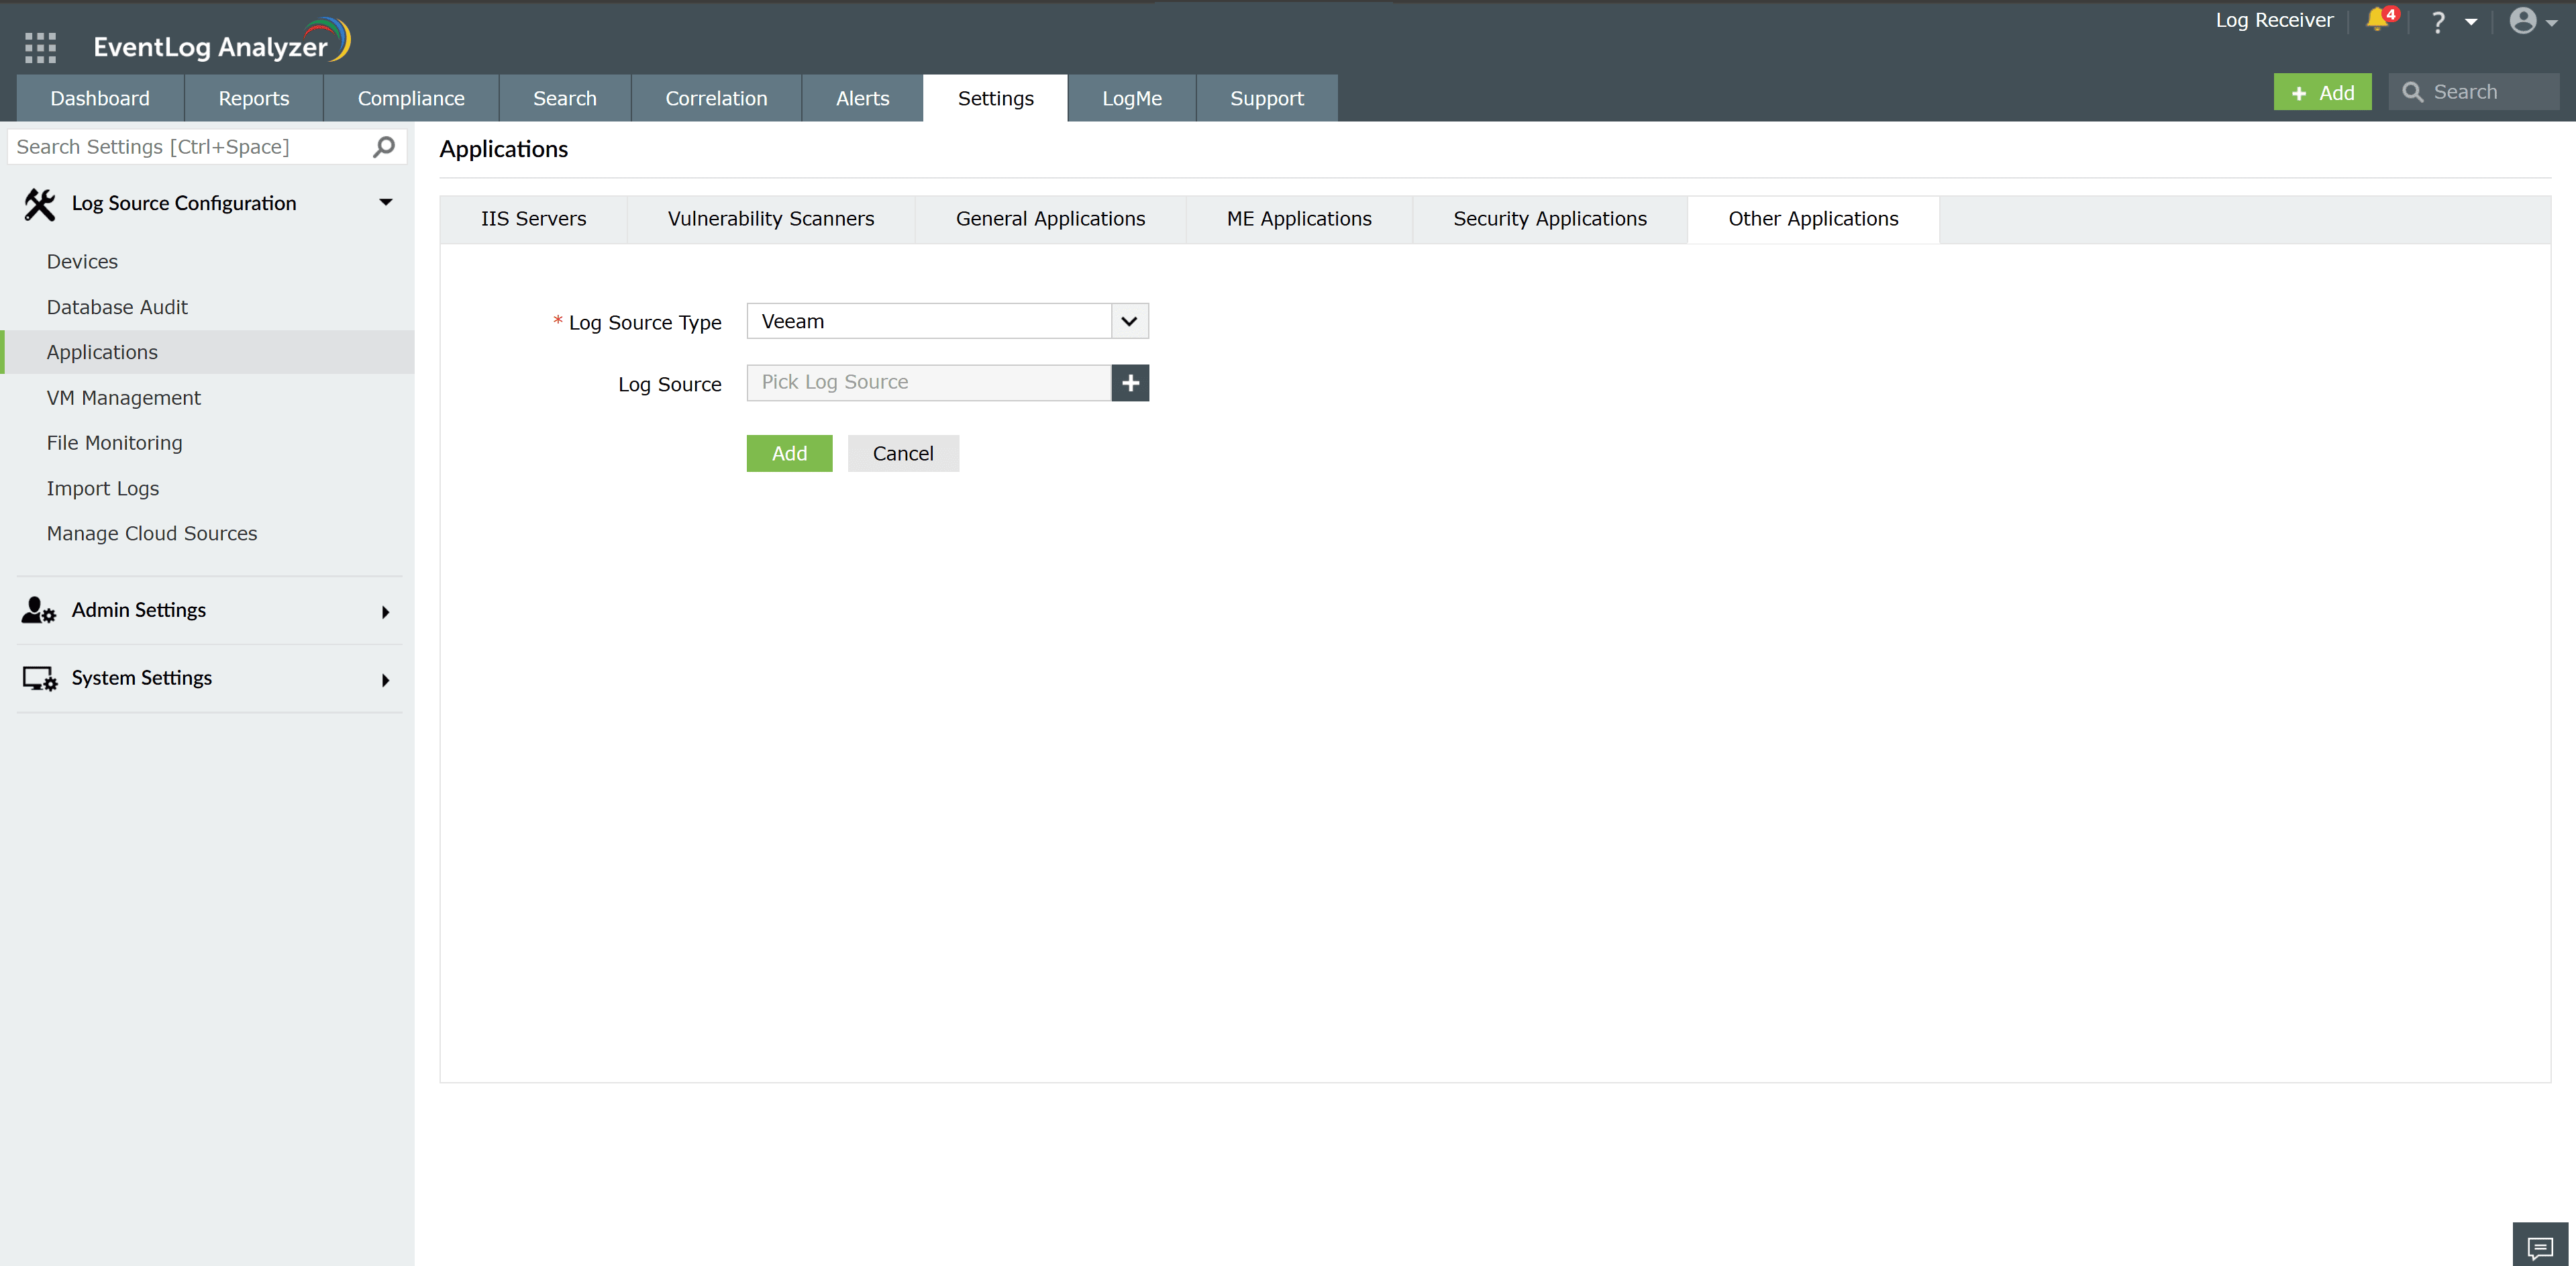Select the IIS Servers tab
The image size is (2576, 1266).
(x=533, y=219)
